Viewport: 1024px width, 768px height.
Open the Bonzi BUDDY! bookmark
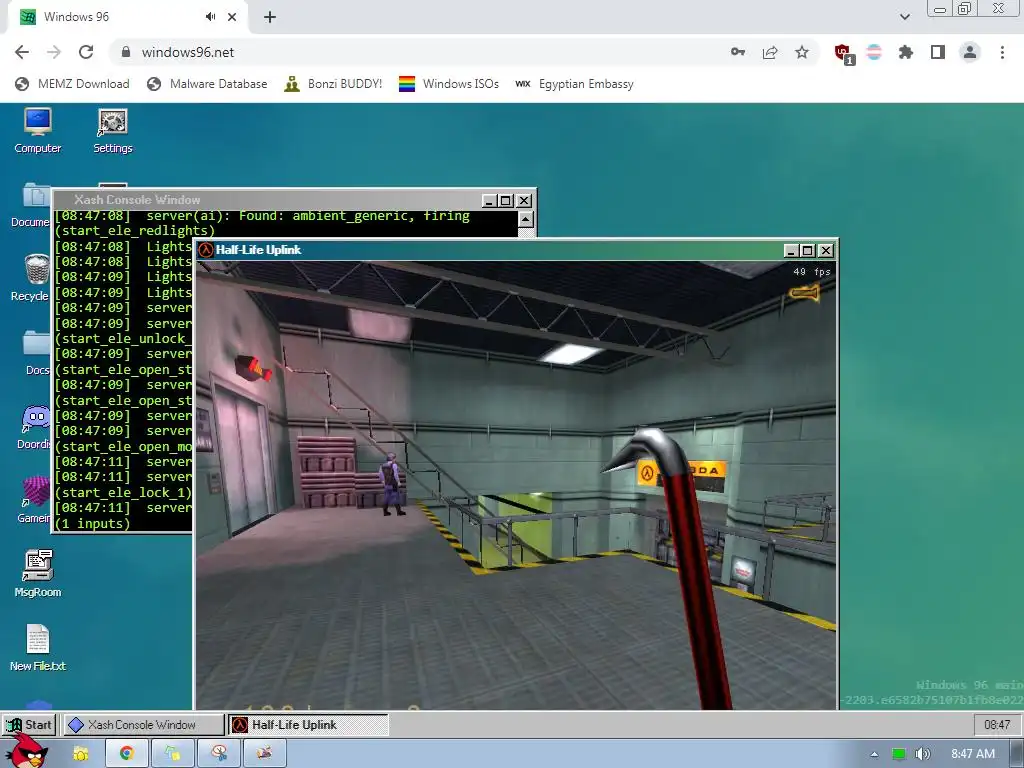333,84
